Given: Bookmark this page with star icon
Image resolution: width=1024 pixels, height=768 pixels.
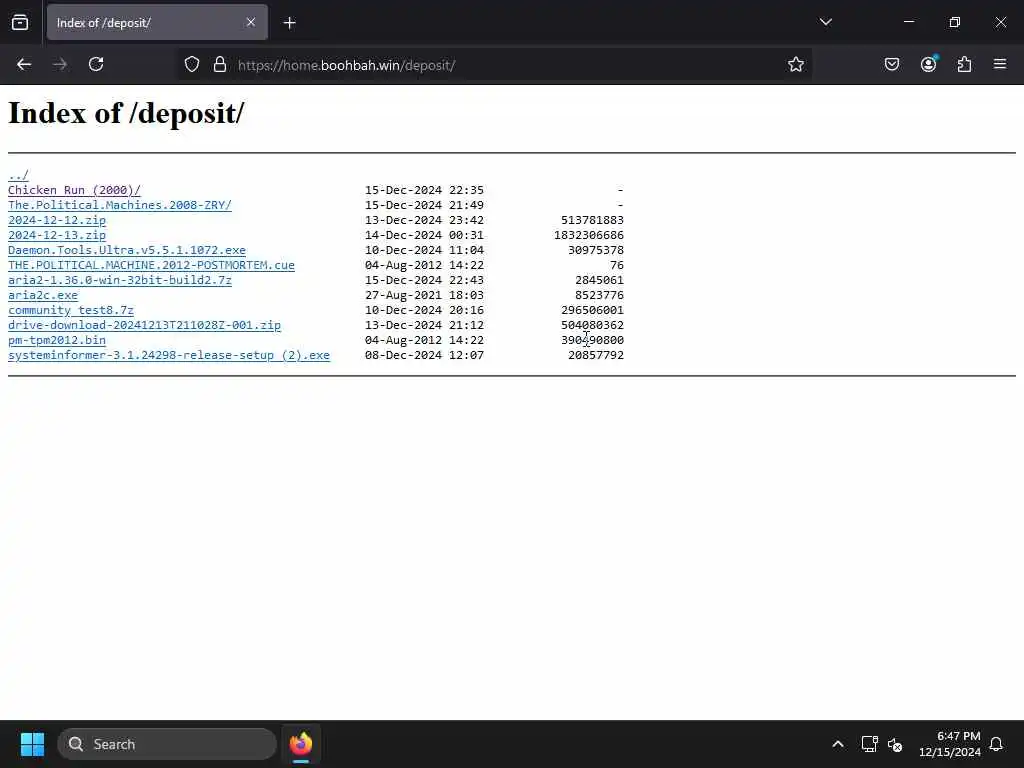Looking at the screenshot, I should [x=795, y=65].
